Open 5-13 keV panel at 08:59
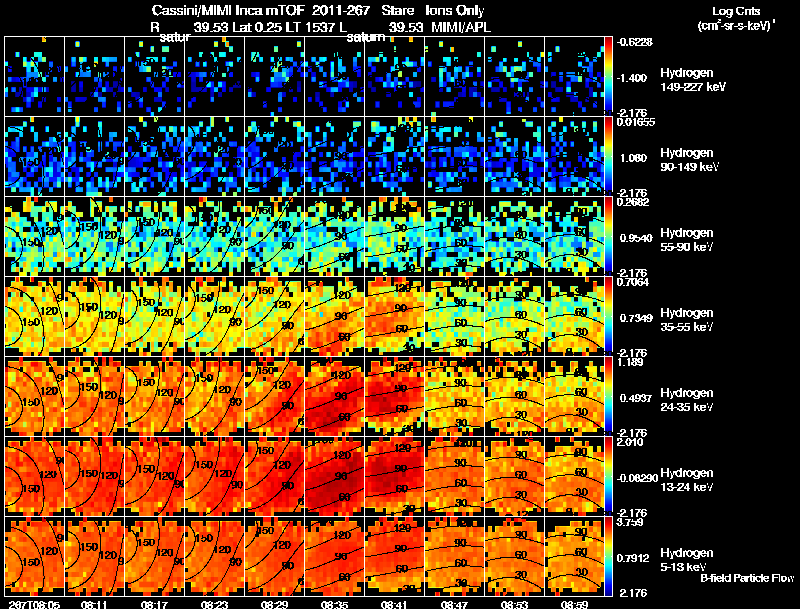Image resolution: width=800 pixels, height=609 pixels. click(574, 556)
